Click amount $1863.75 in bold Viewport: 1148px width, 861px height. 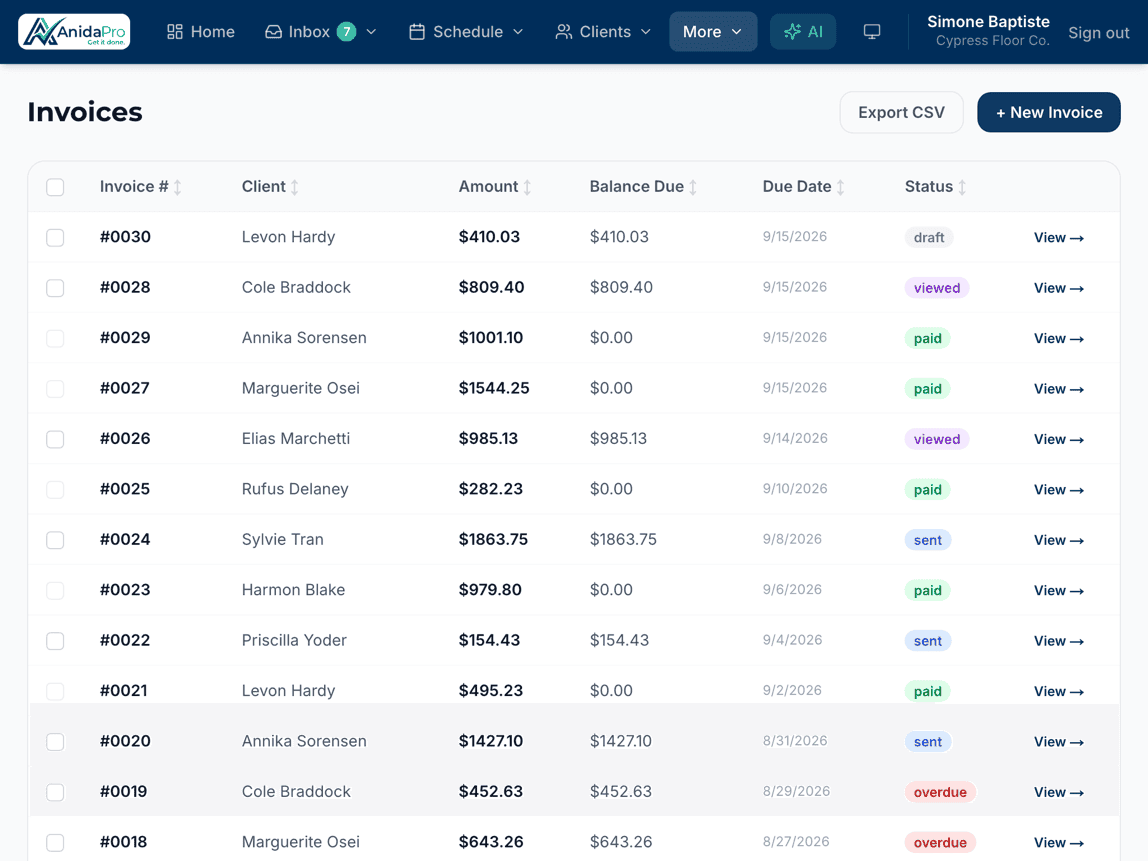[x=493, y=540]
